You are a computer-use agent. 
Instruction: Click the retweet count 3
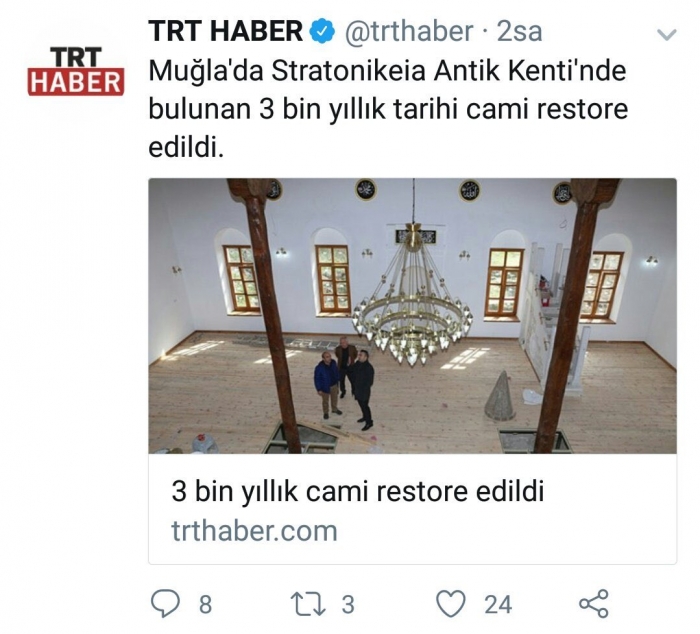point(348,605)
